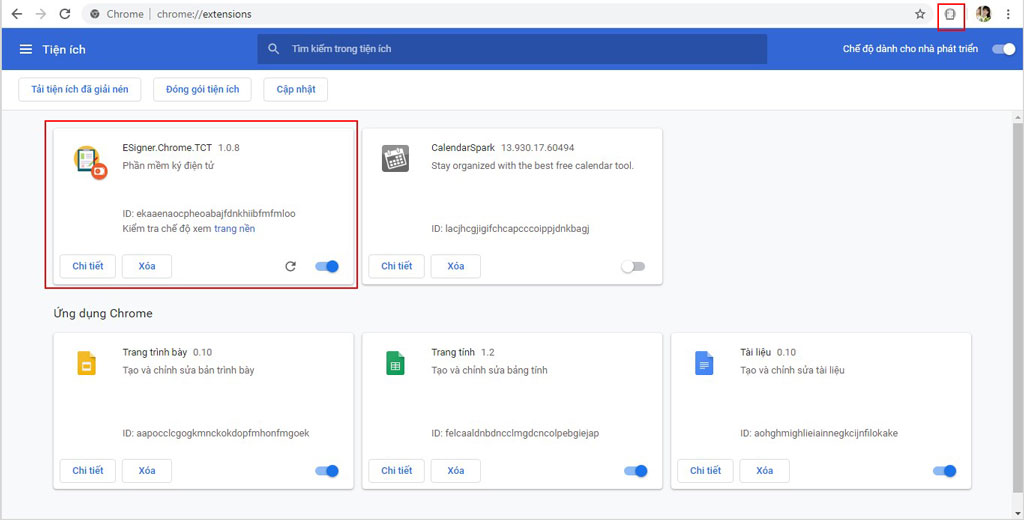Click the Phần mềm ký điện tử description
The width and height of the screenshot is (1024, 520).
click(168, 166)
